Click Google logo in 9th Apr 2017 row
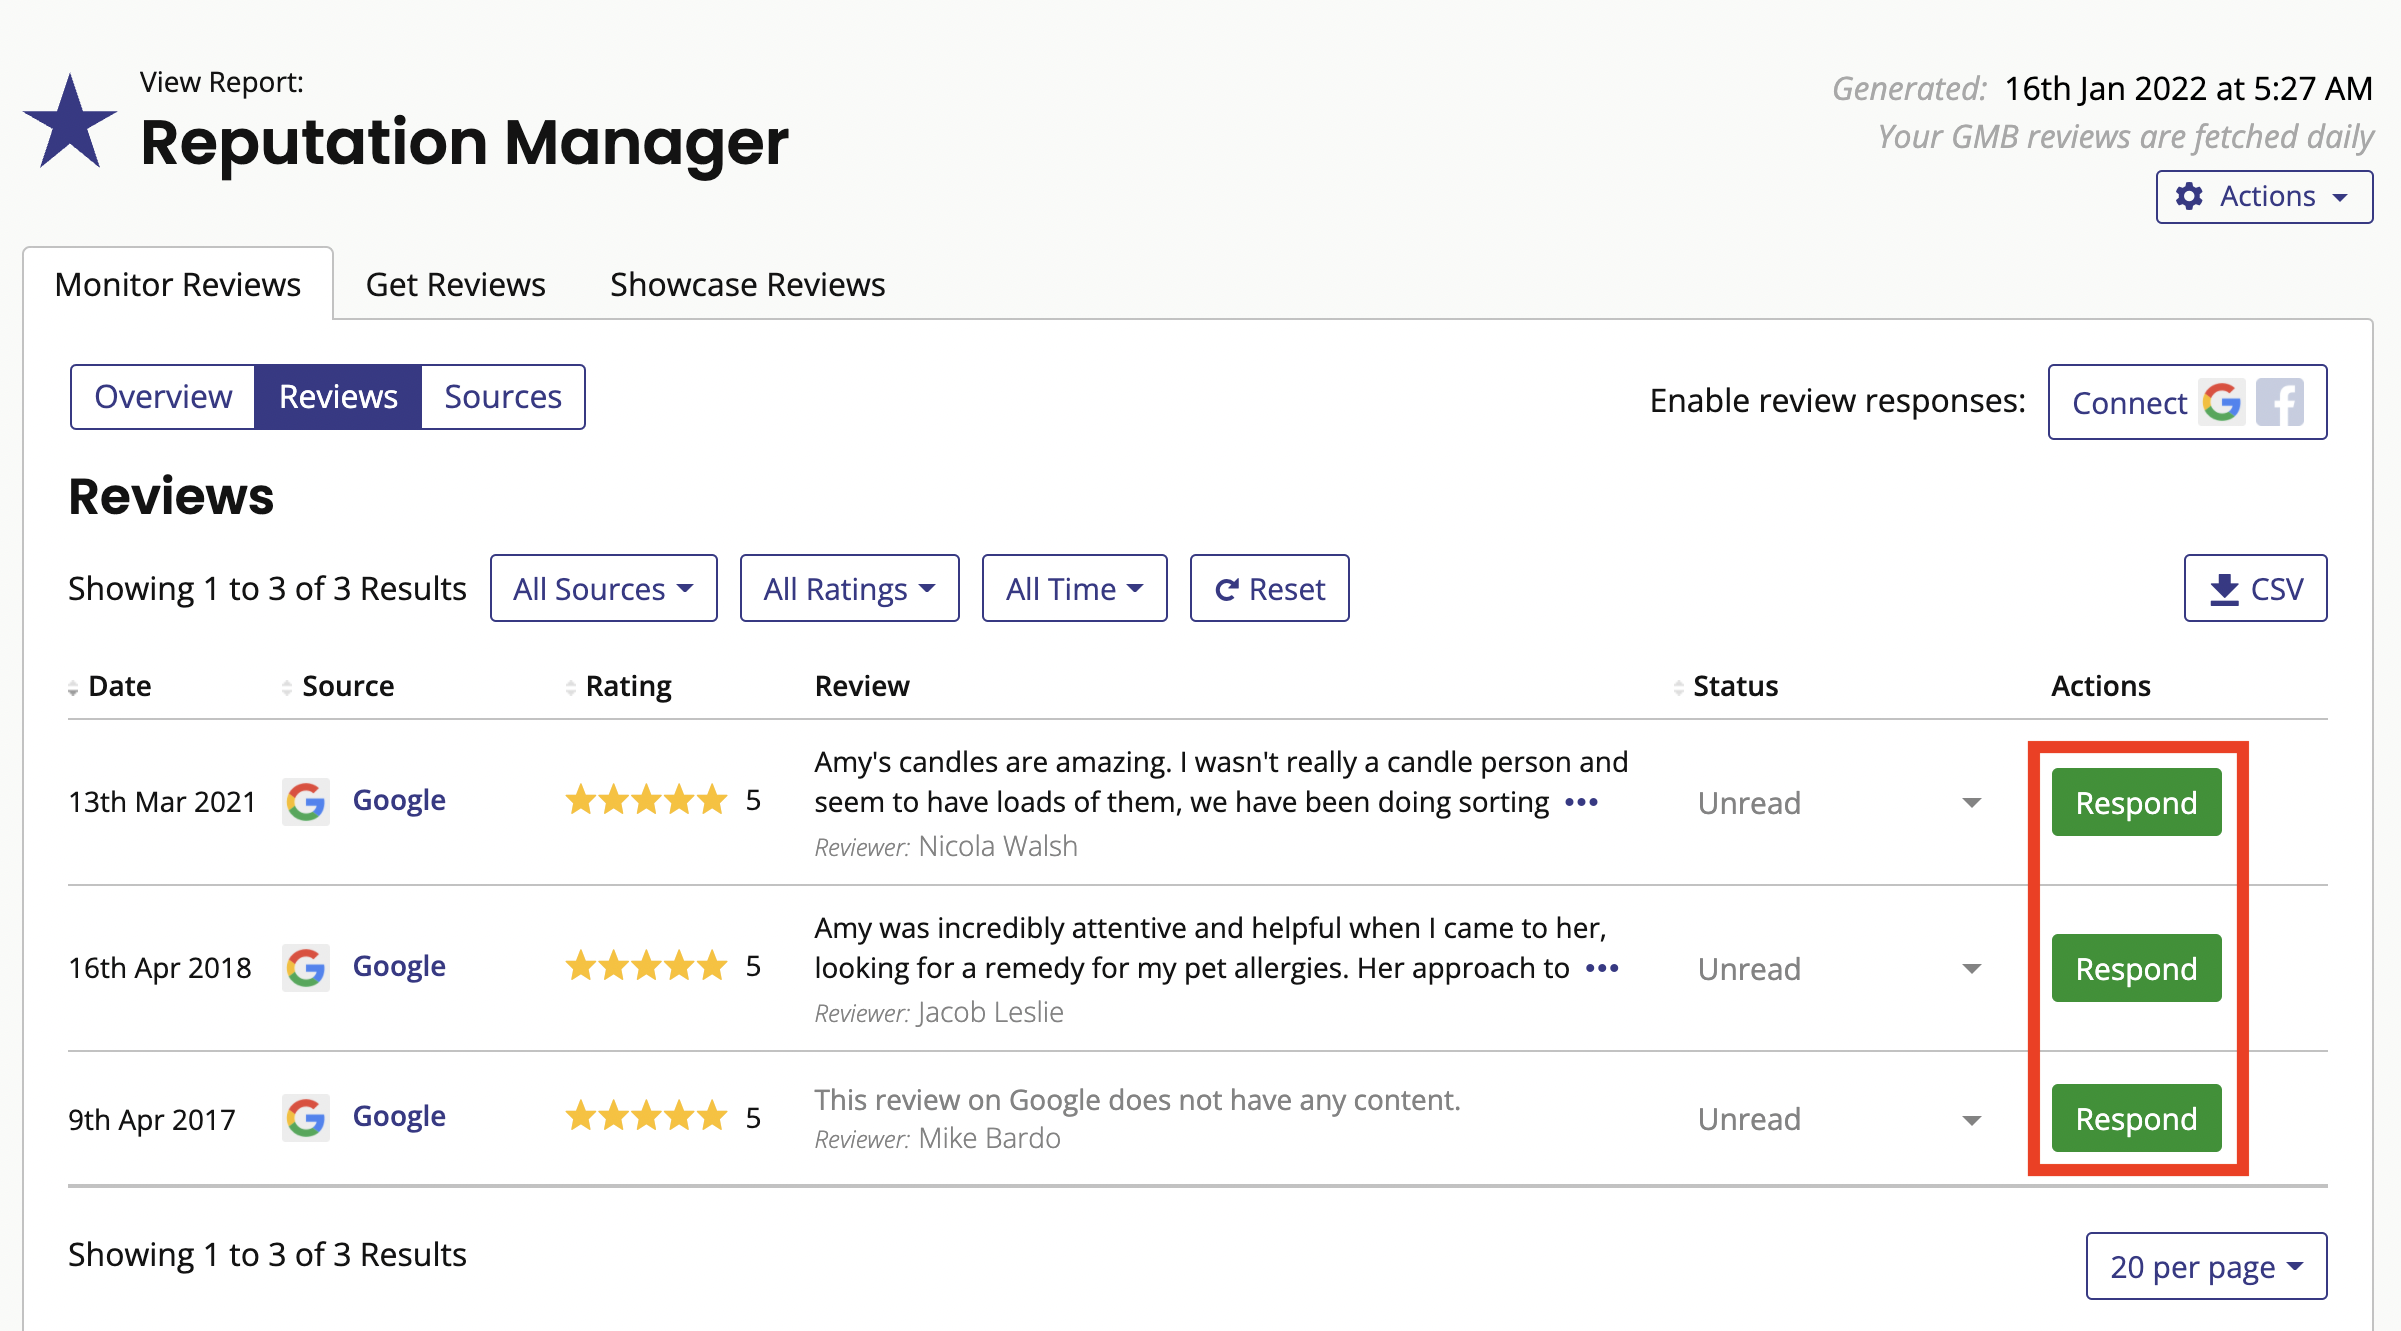This screenshot has height=1331, width=2401. point(306,1117)
